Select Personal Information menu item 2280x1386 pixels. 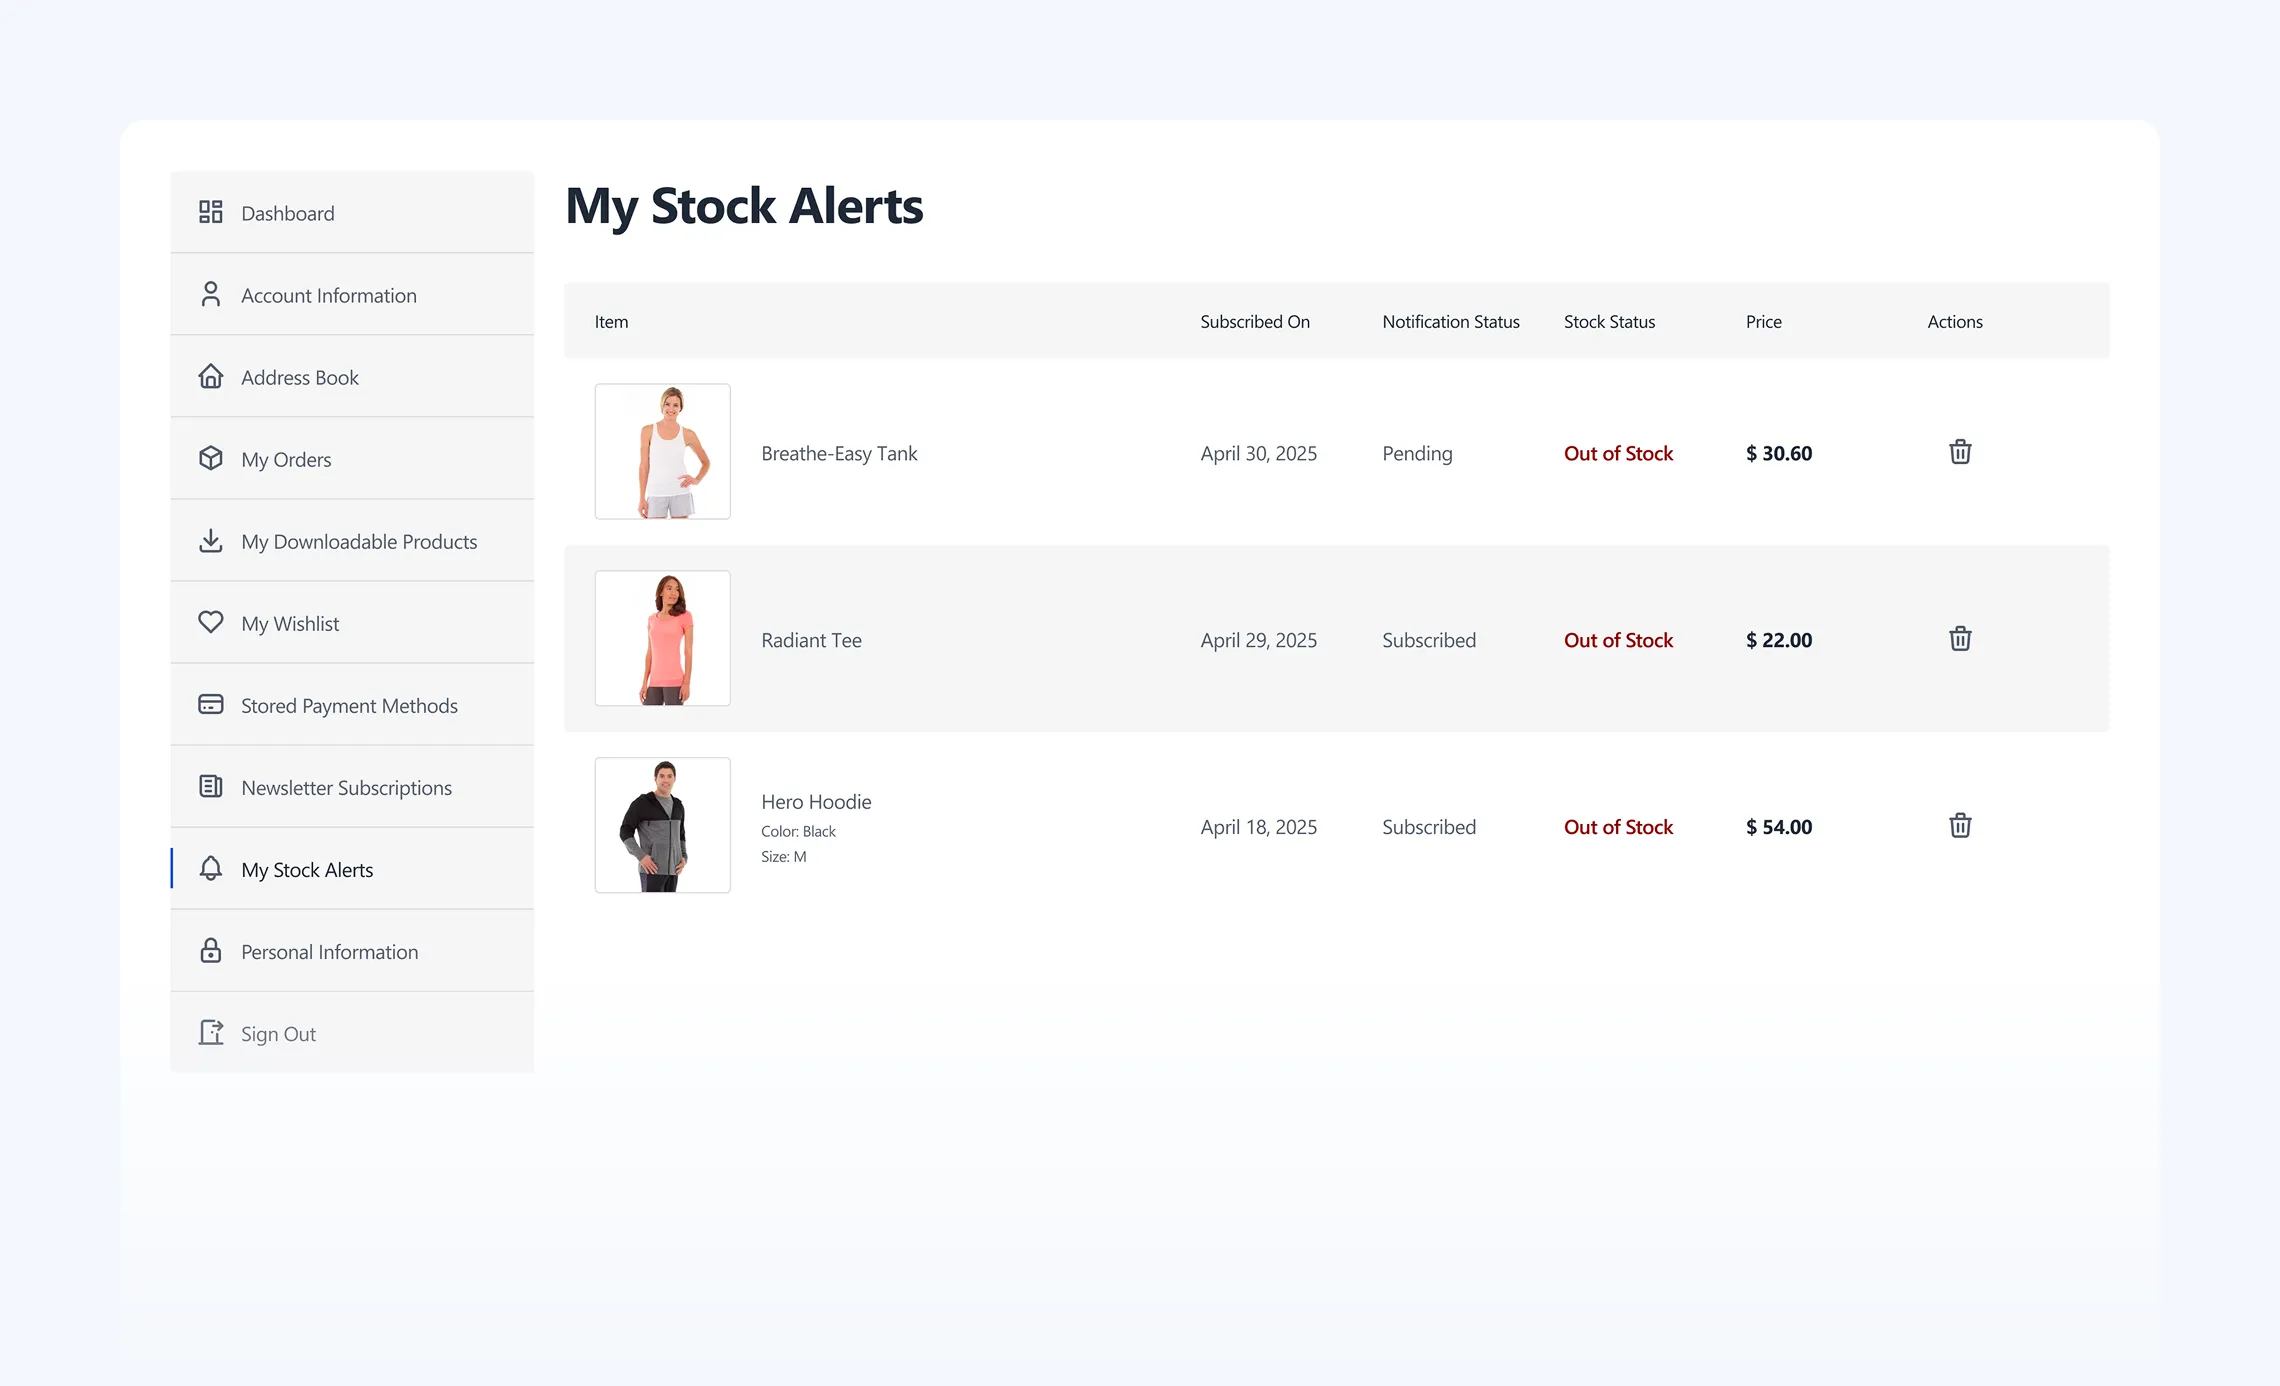329,952
